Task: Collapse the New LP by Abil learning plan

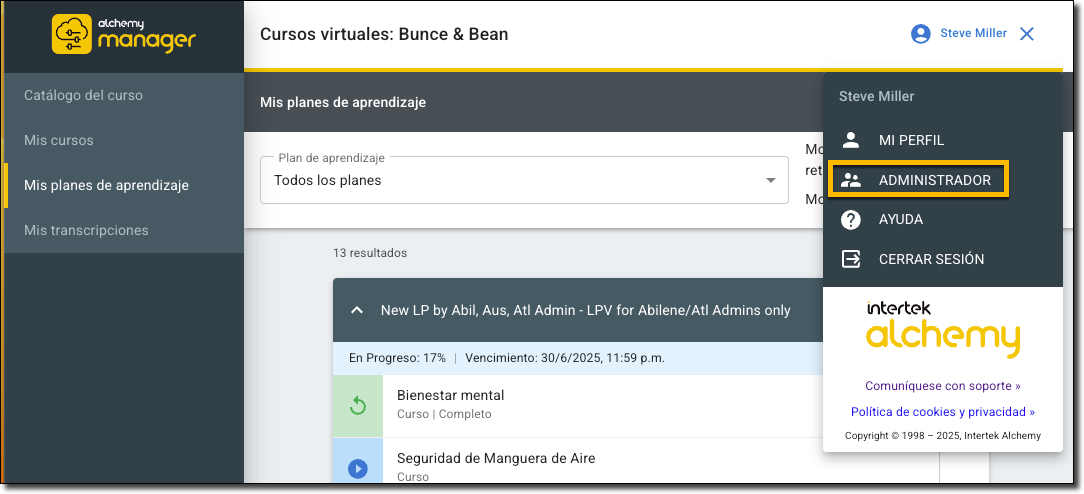Action: tap(357, 310)
